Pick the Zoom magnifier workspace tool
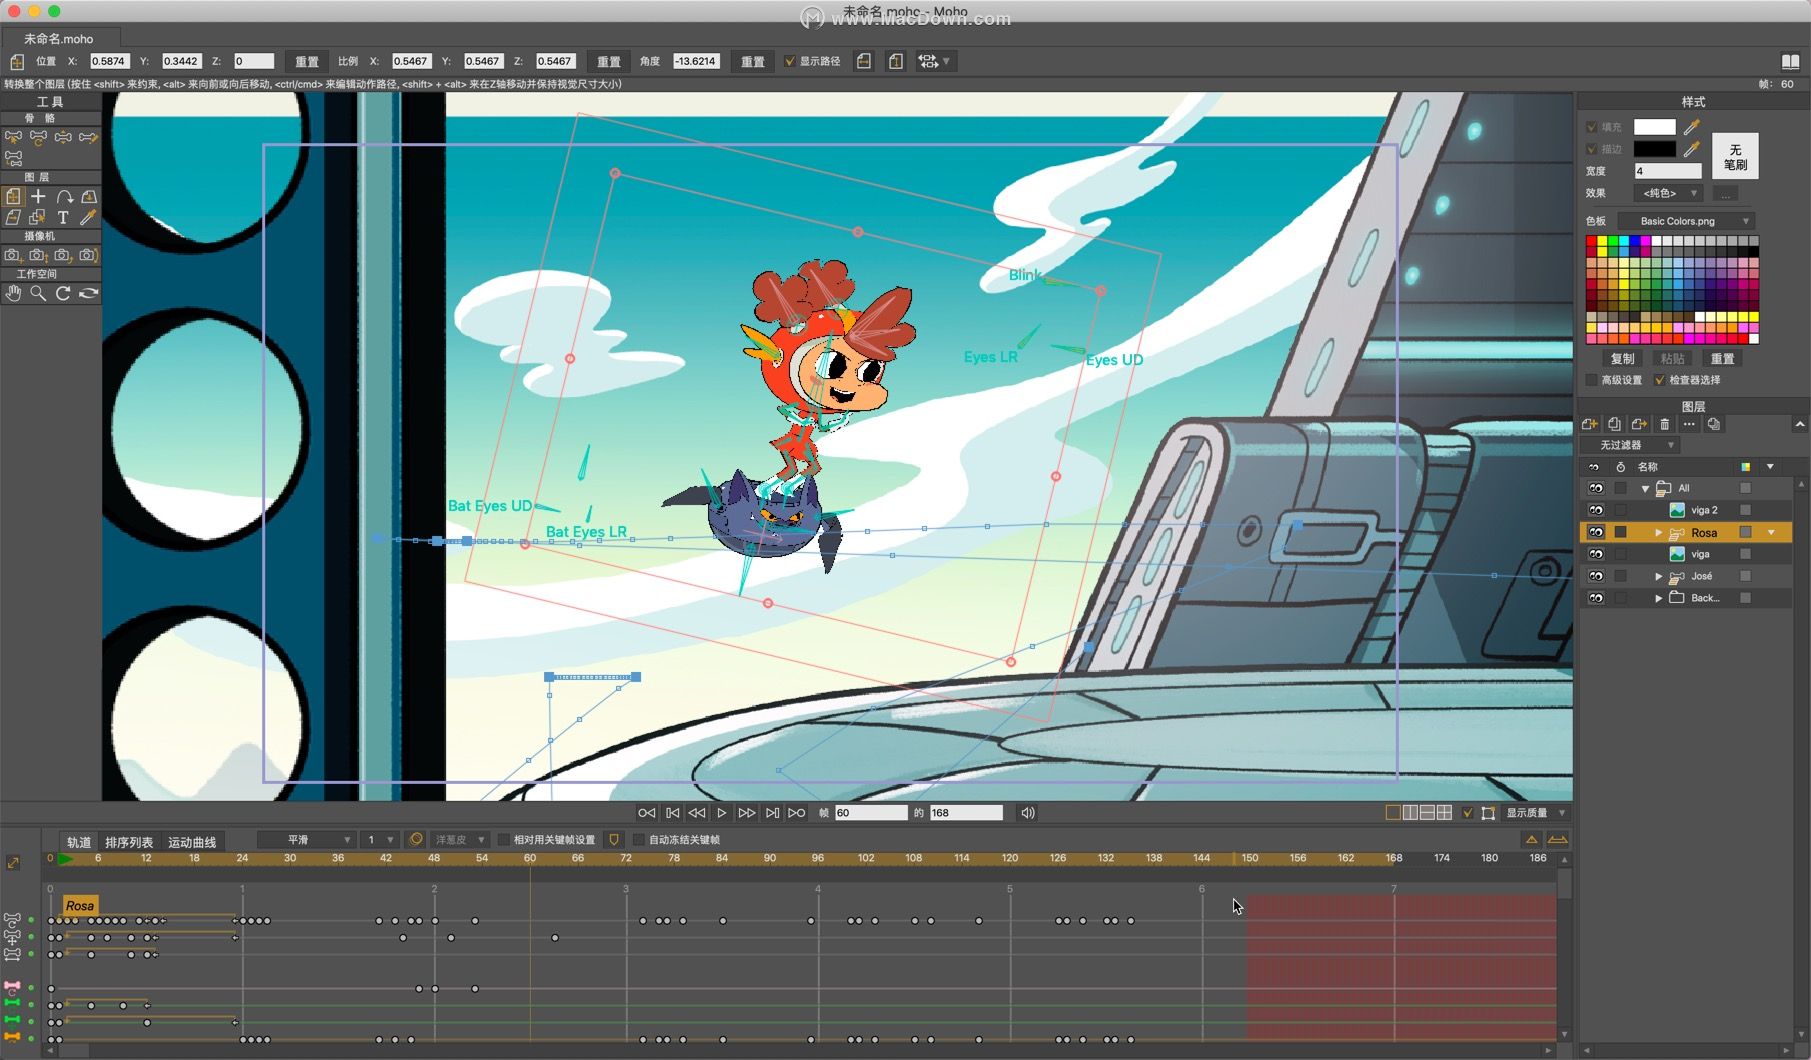 tap(38, 293)
